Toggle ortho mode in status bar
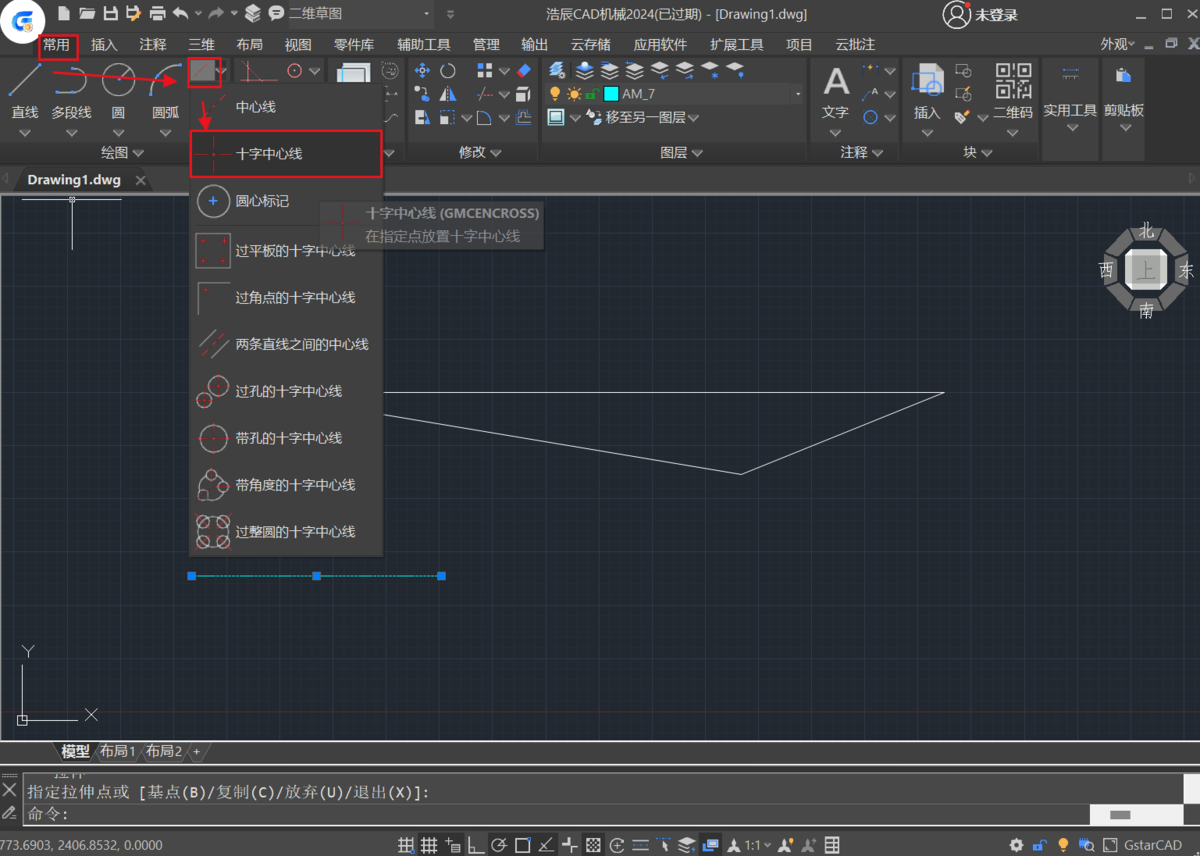1200x856 pixels. coord(475,845)
